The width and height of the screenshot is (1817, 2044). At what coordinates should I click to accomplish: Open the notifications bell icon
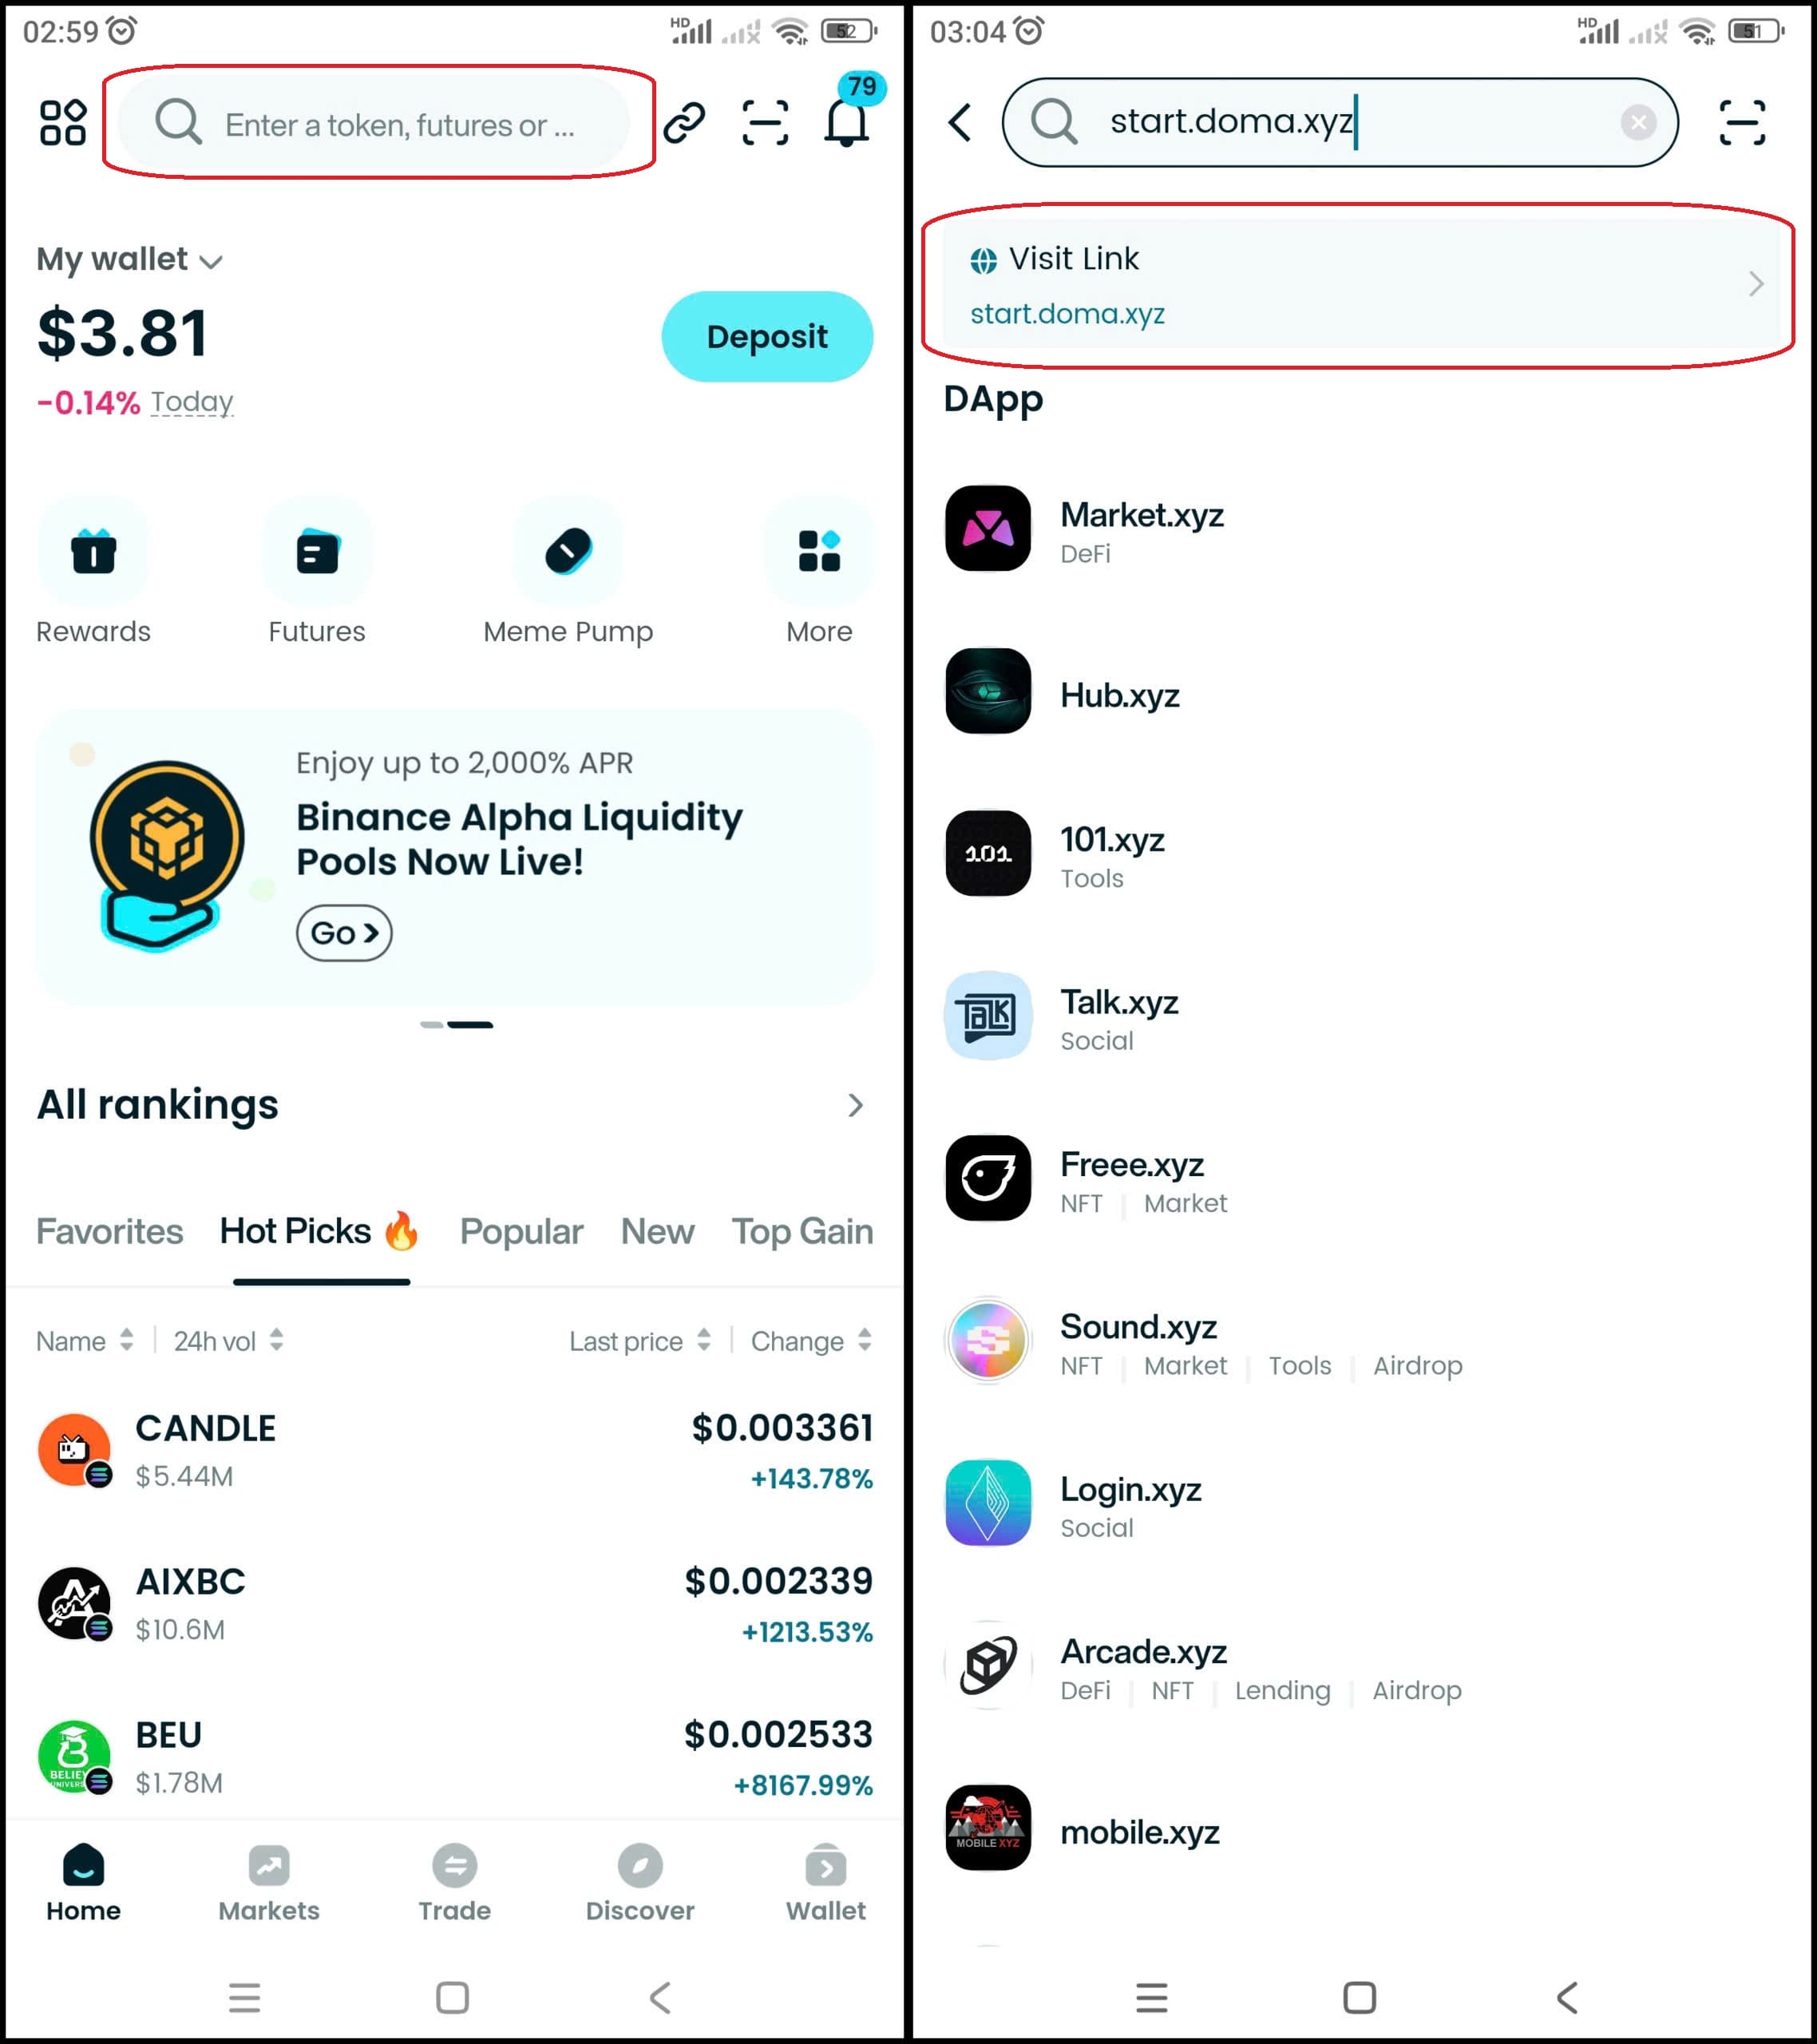[x=847, y=122]
